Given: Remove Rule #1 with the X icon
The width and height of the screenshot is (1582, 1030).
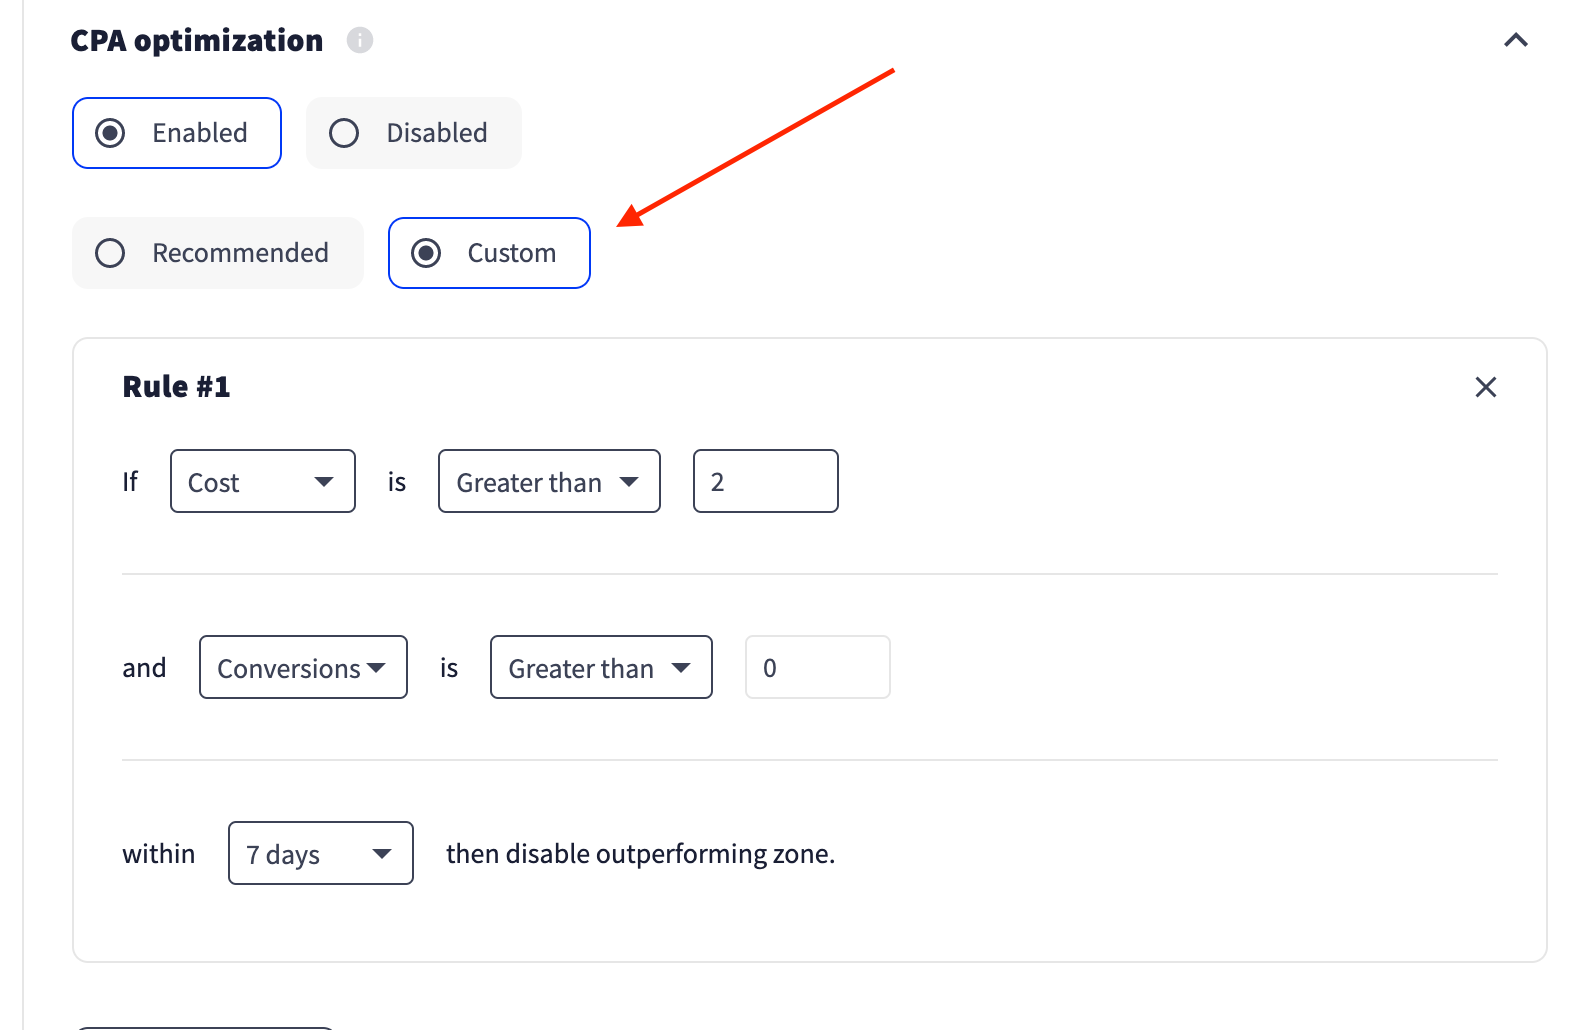Looking at the screenshot, I should point(1486,387).
